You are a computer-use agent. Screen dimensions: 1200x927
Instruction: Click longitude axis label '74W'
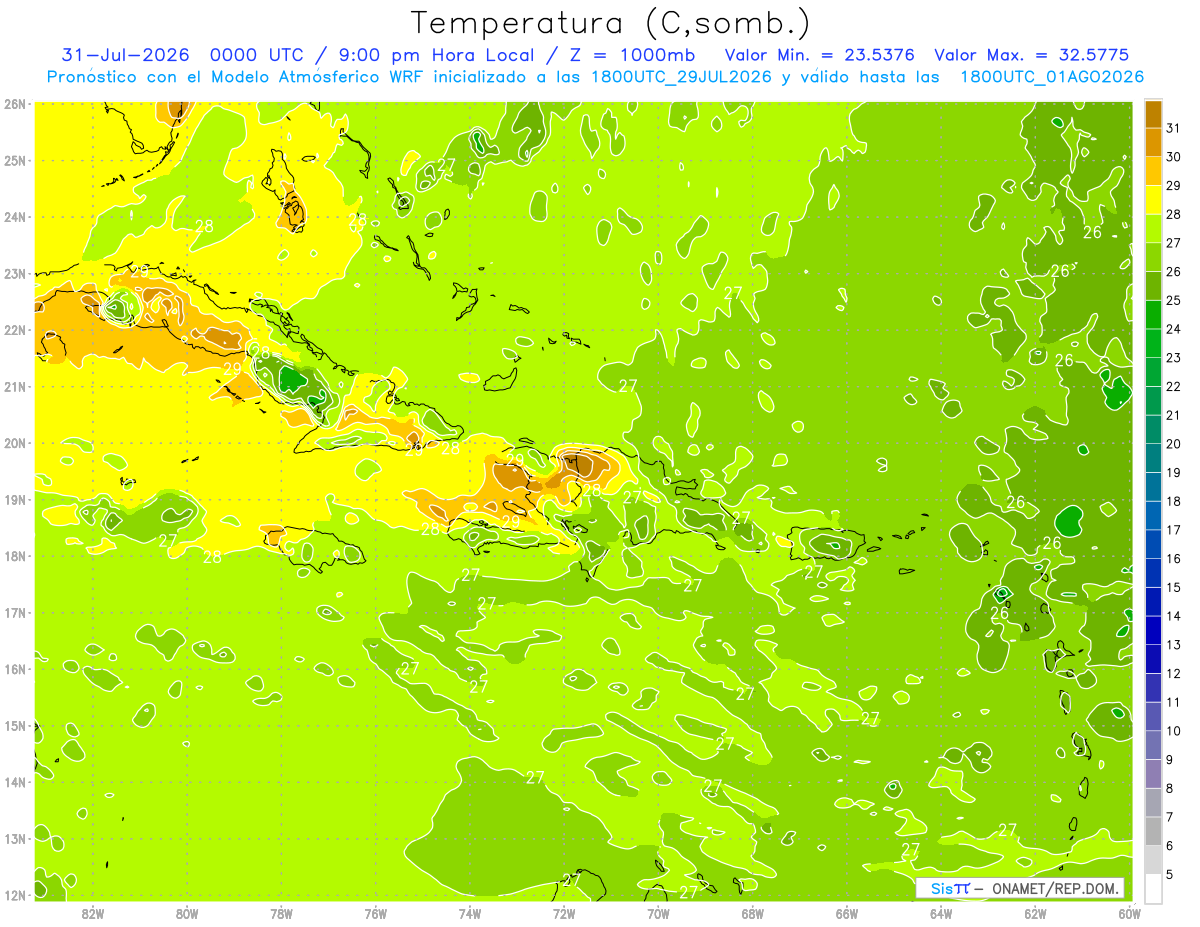click(x=470, y=913)
